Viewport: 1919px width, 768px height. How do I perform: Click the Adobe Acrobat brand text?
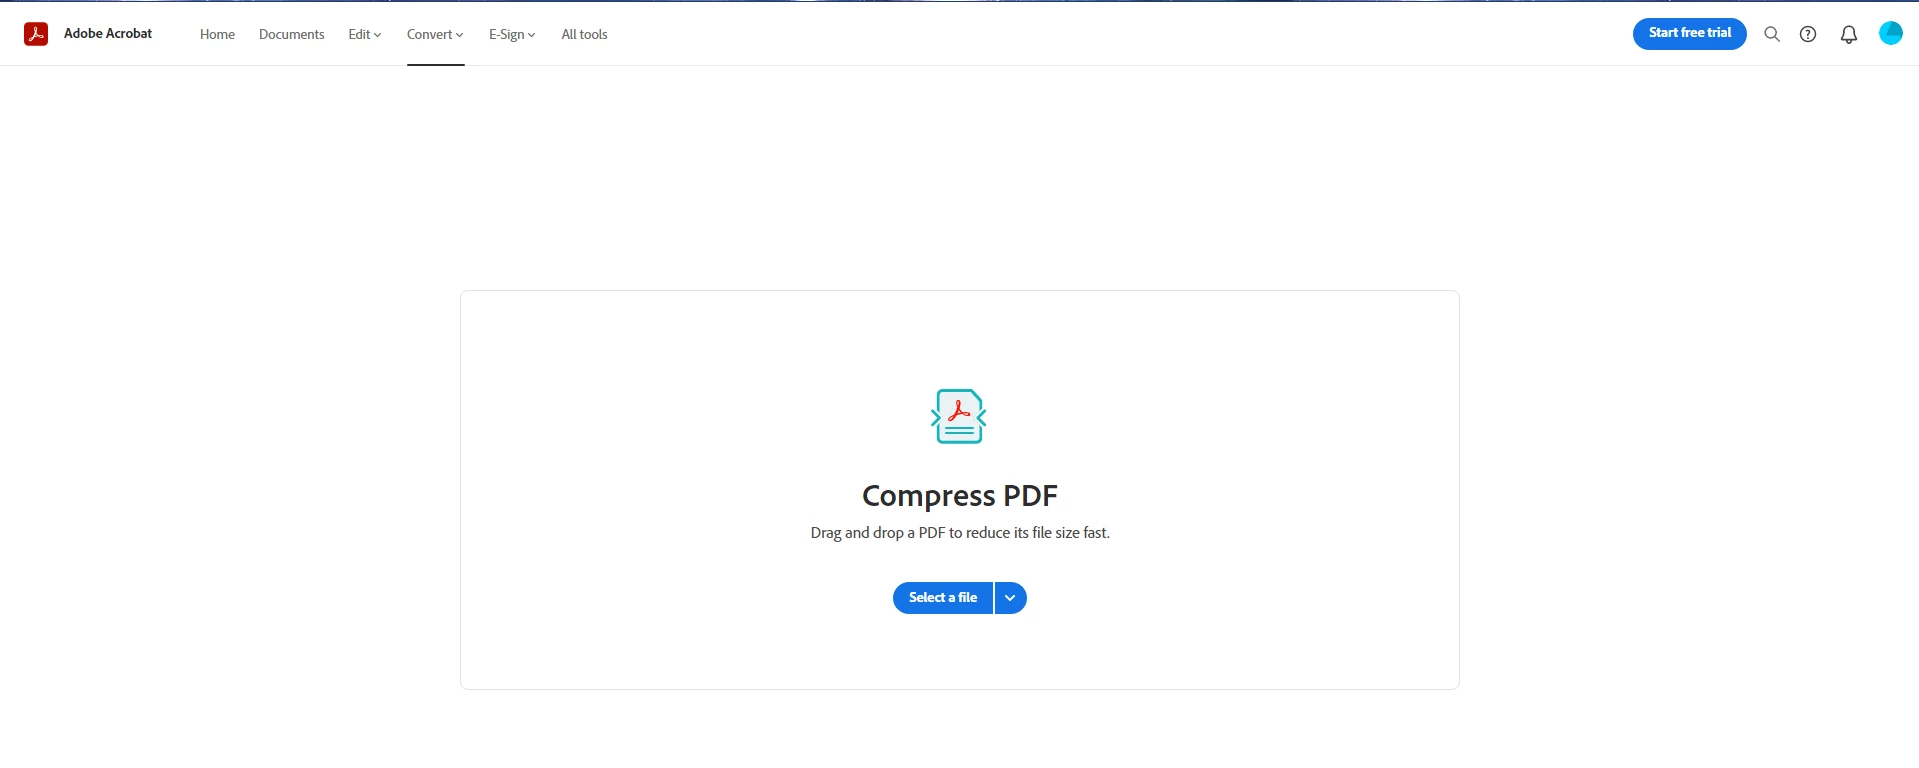coord(108,33)
